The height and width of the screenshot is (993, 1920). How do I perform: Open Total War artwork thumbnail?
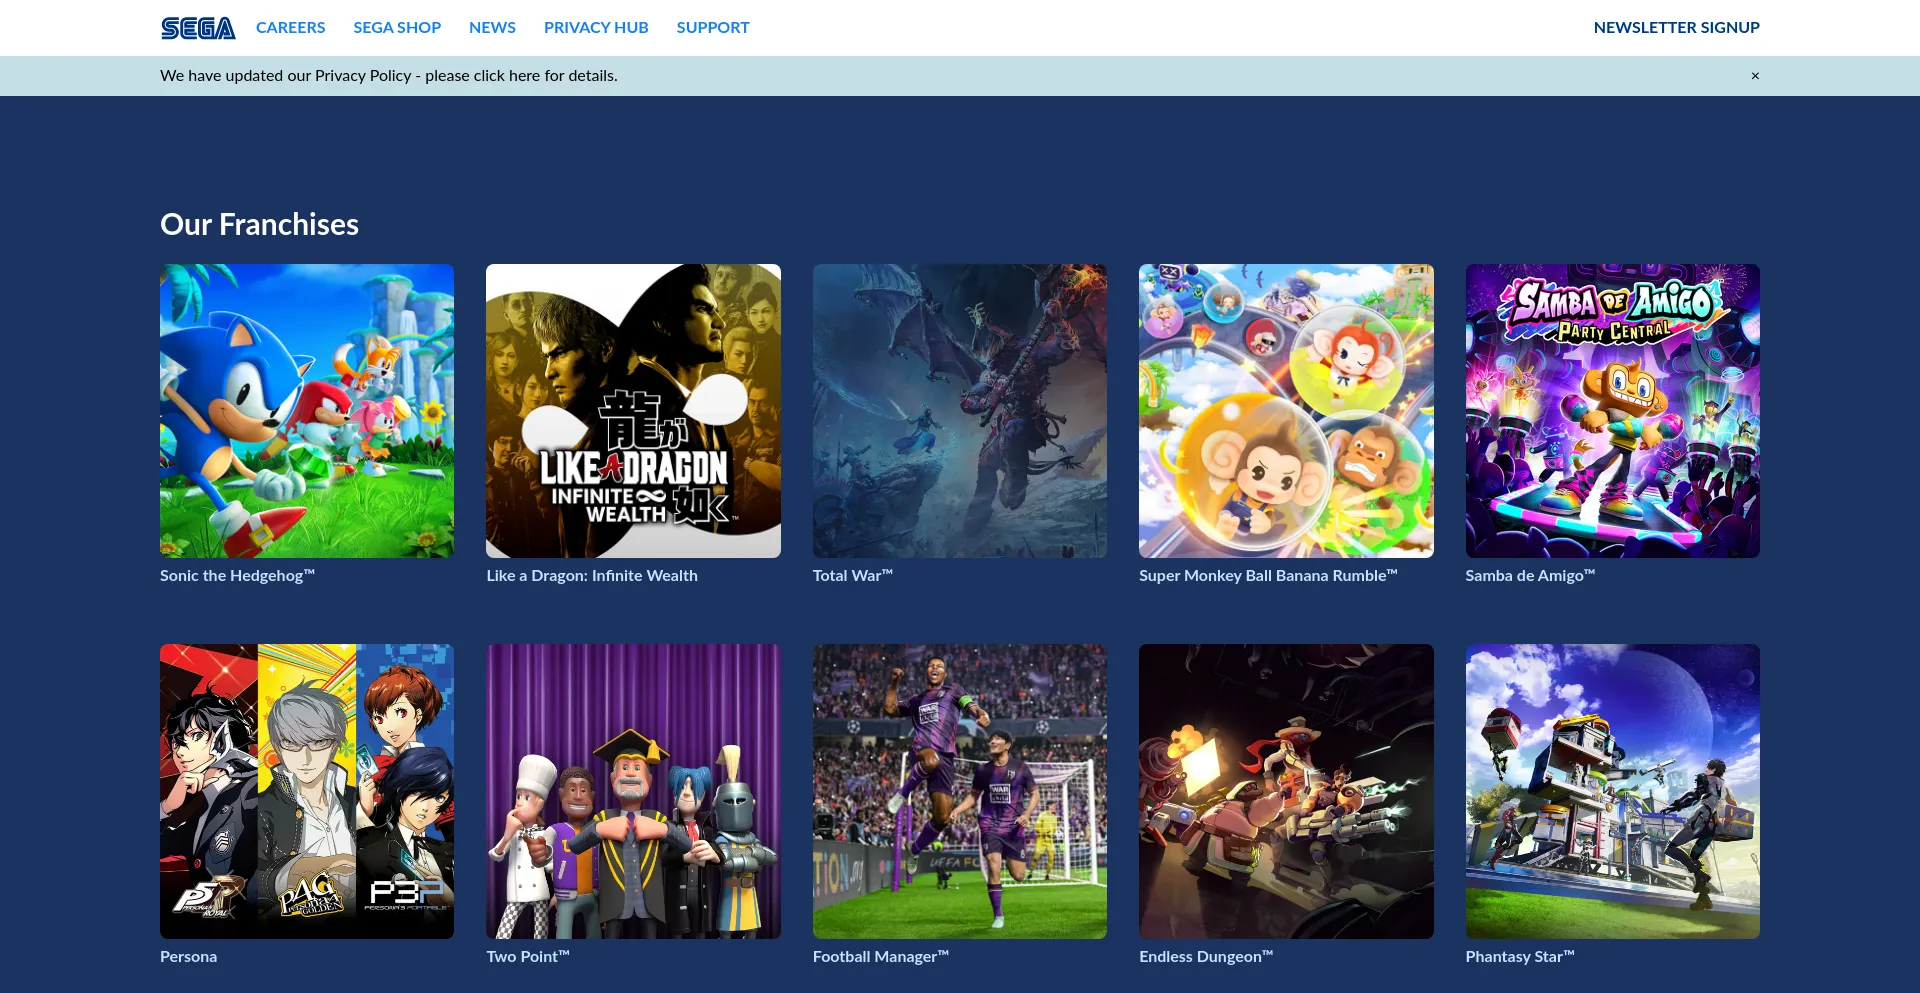click(x=960, y=411)
